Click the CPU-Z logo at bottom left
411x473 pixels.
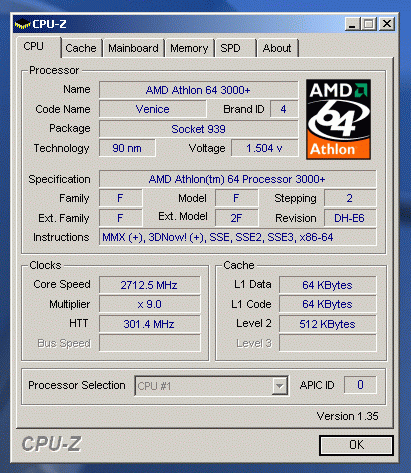[x=52, y=444]
